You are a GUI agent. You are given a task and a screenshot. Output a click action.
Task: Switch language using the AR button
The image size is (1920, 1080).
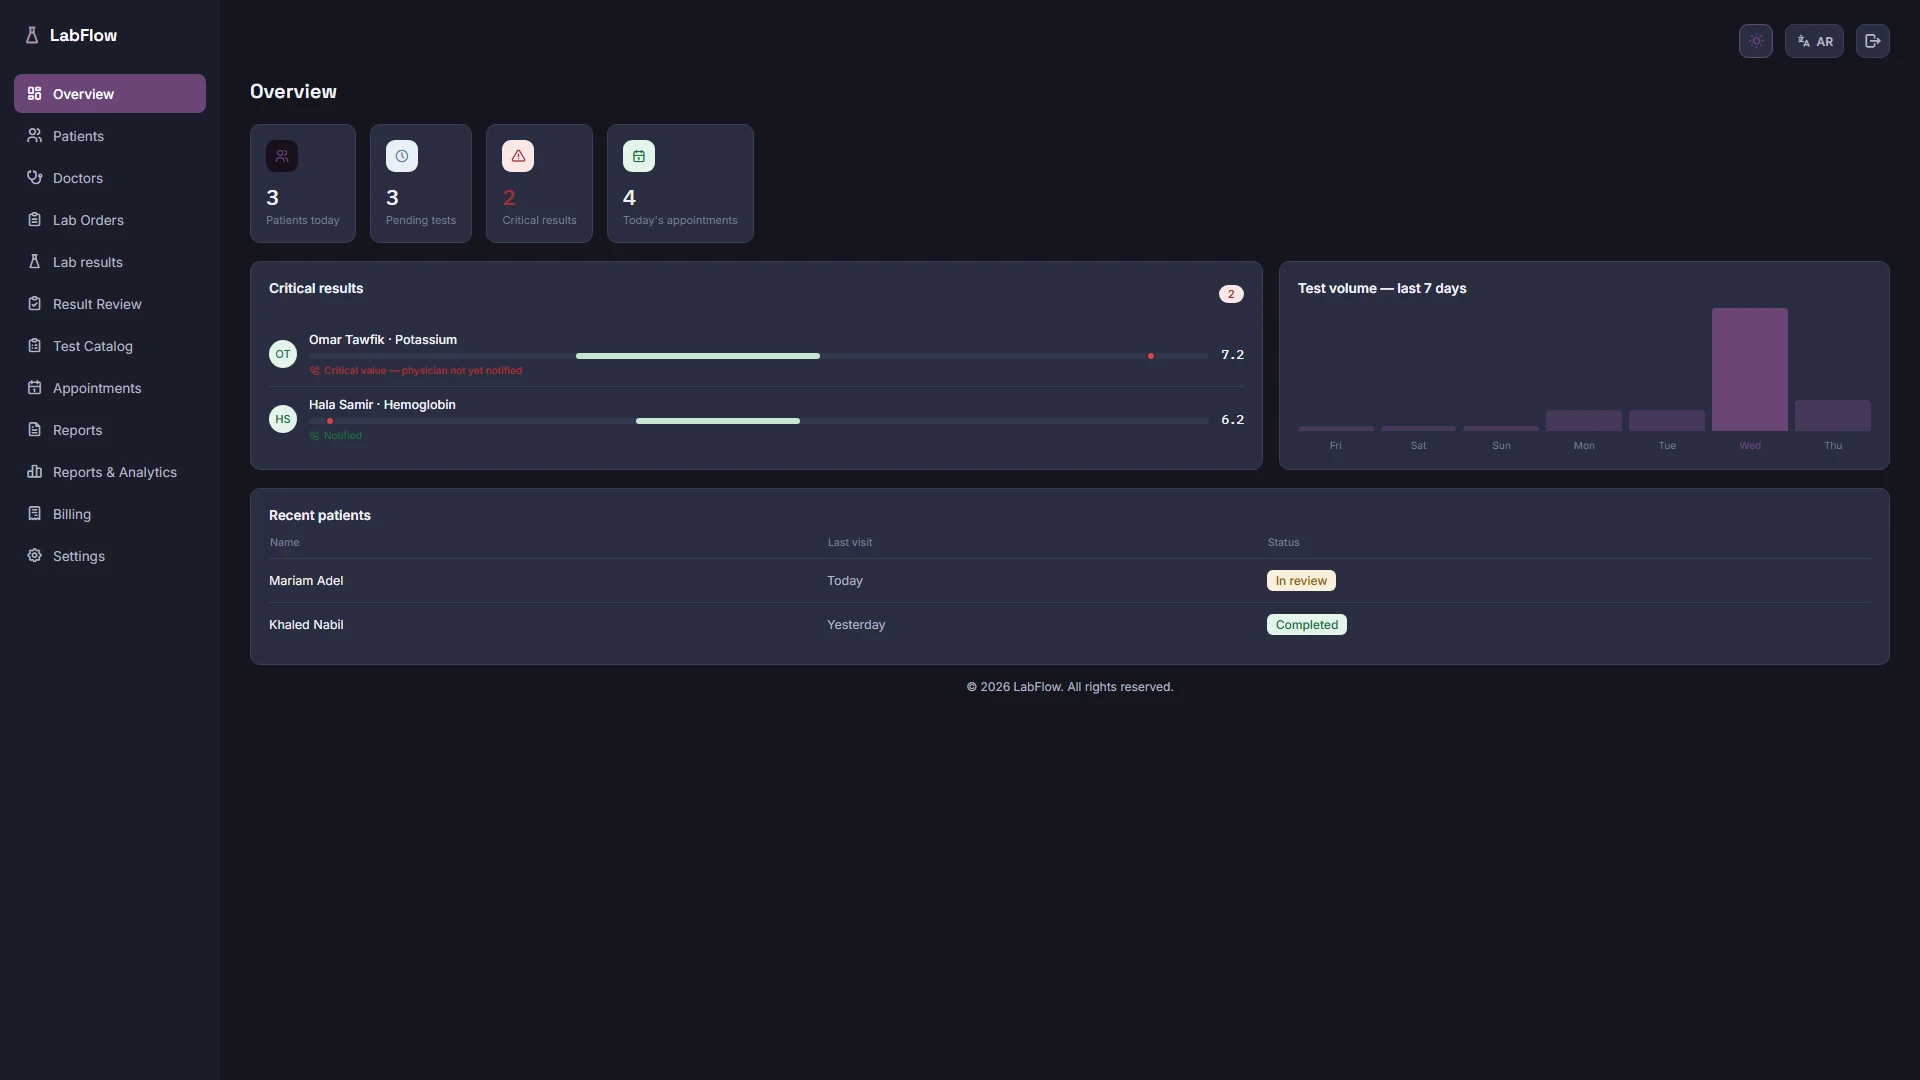1814,41
